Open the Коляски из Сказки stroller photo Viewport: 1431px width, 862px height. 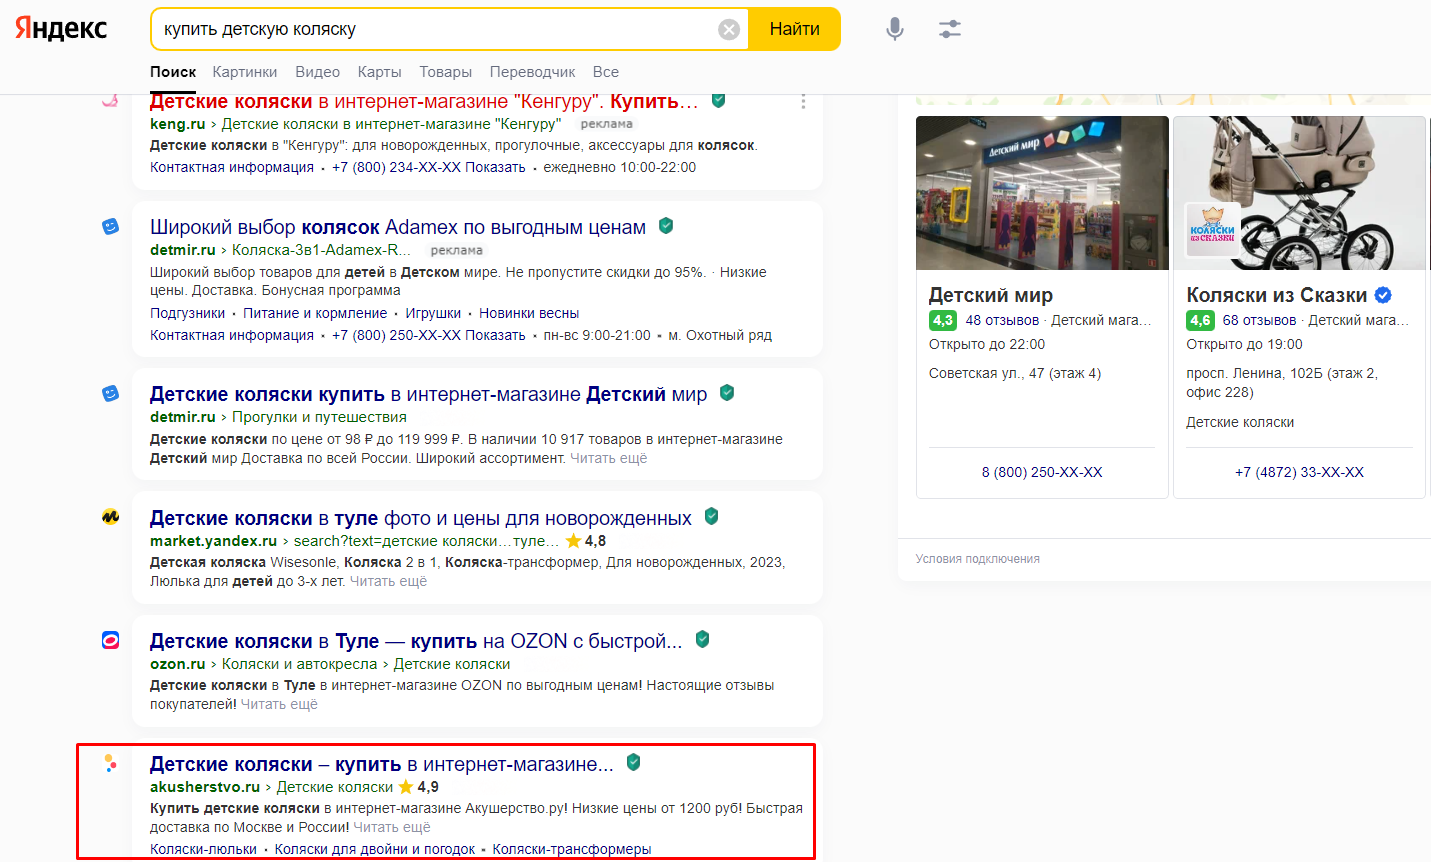pos(1299,193)
